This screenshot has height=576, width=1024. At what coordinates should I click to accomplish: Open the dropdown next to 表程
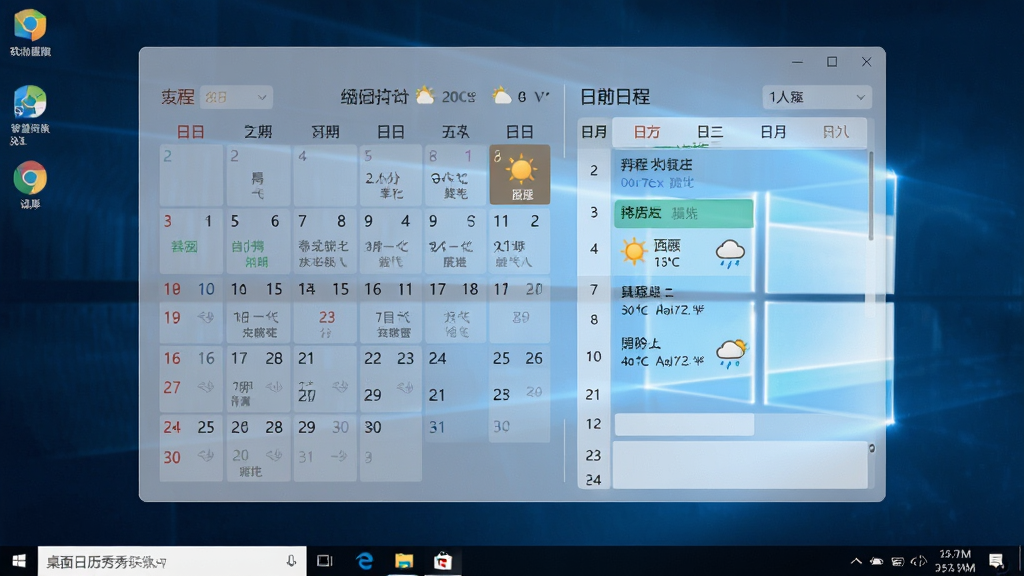[x=236, y=97]
